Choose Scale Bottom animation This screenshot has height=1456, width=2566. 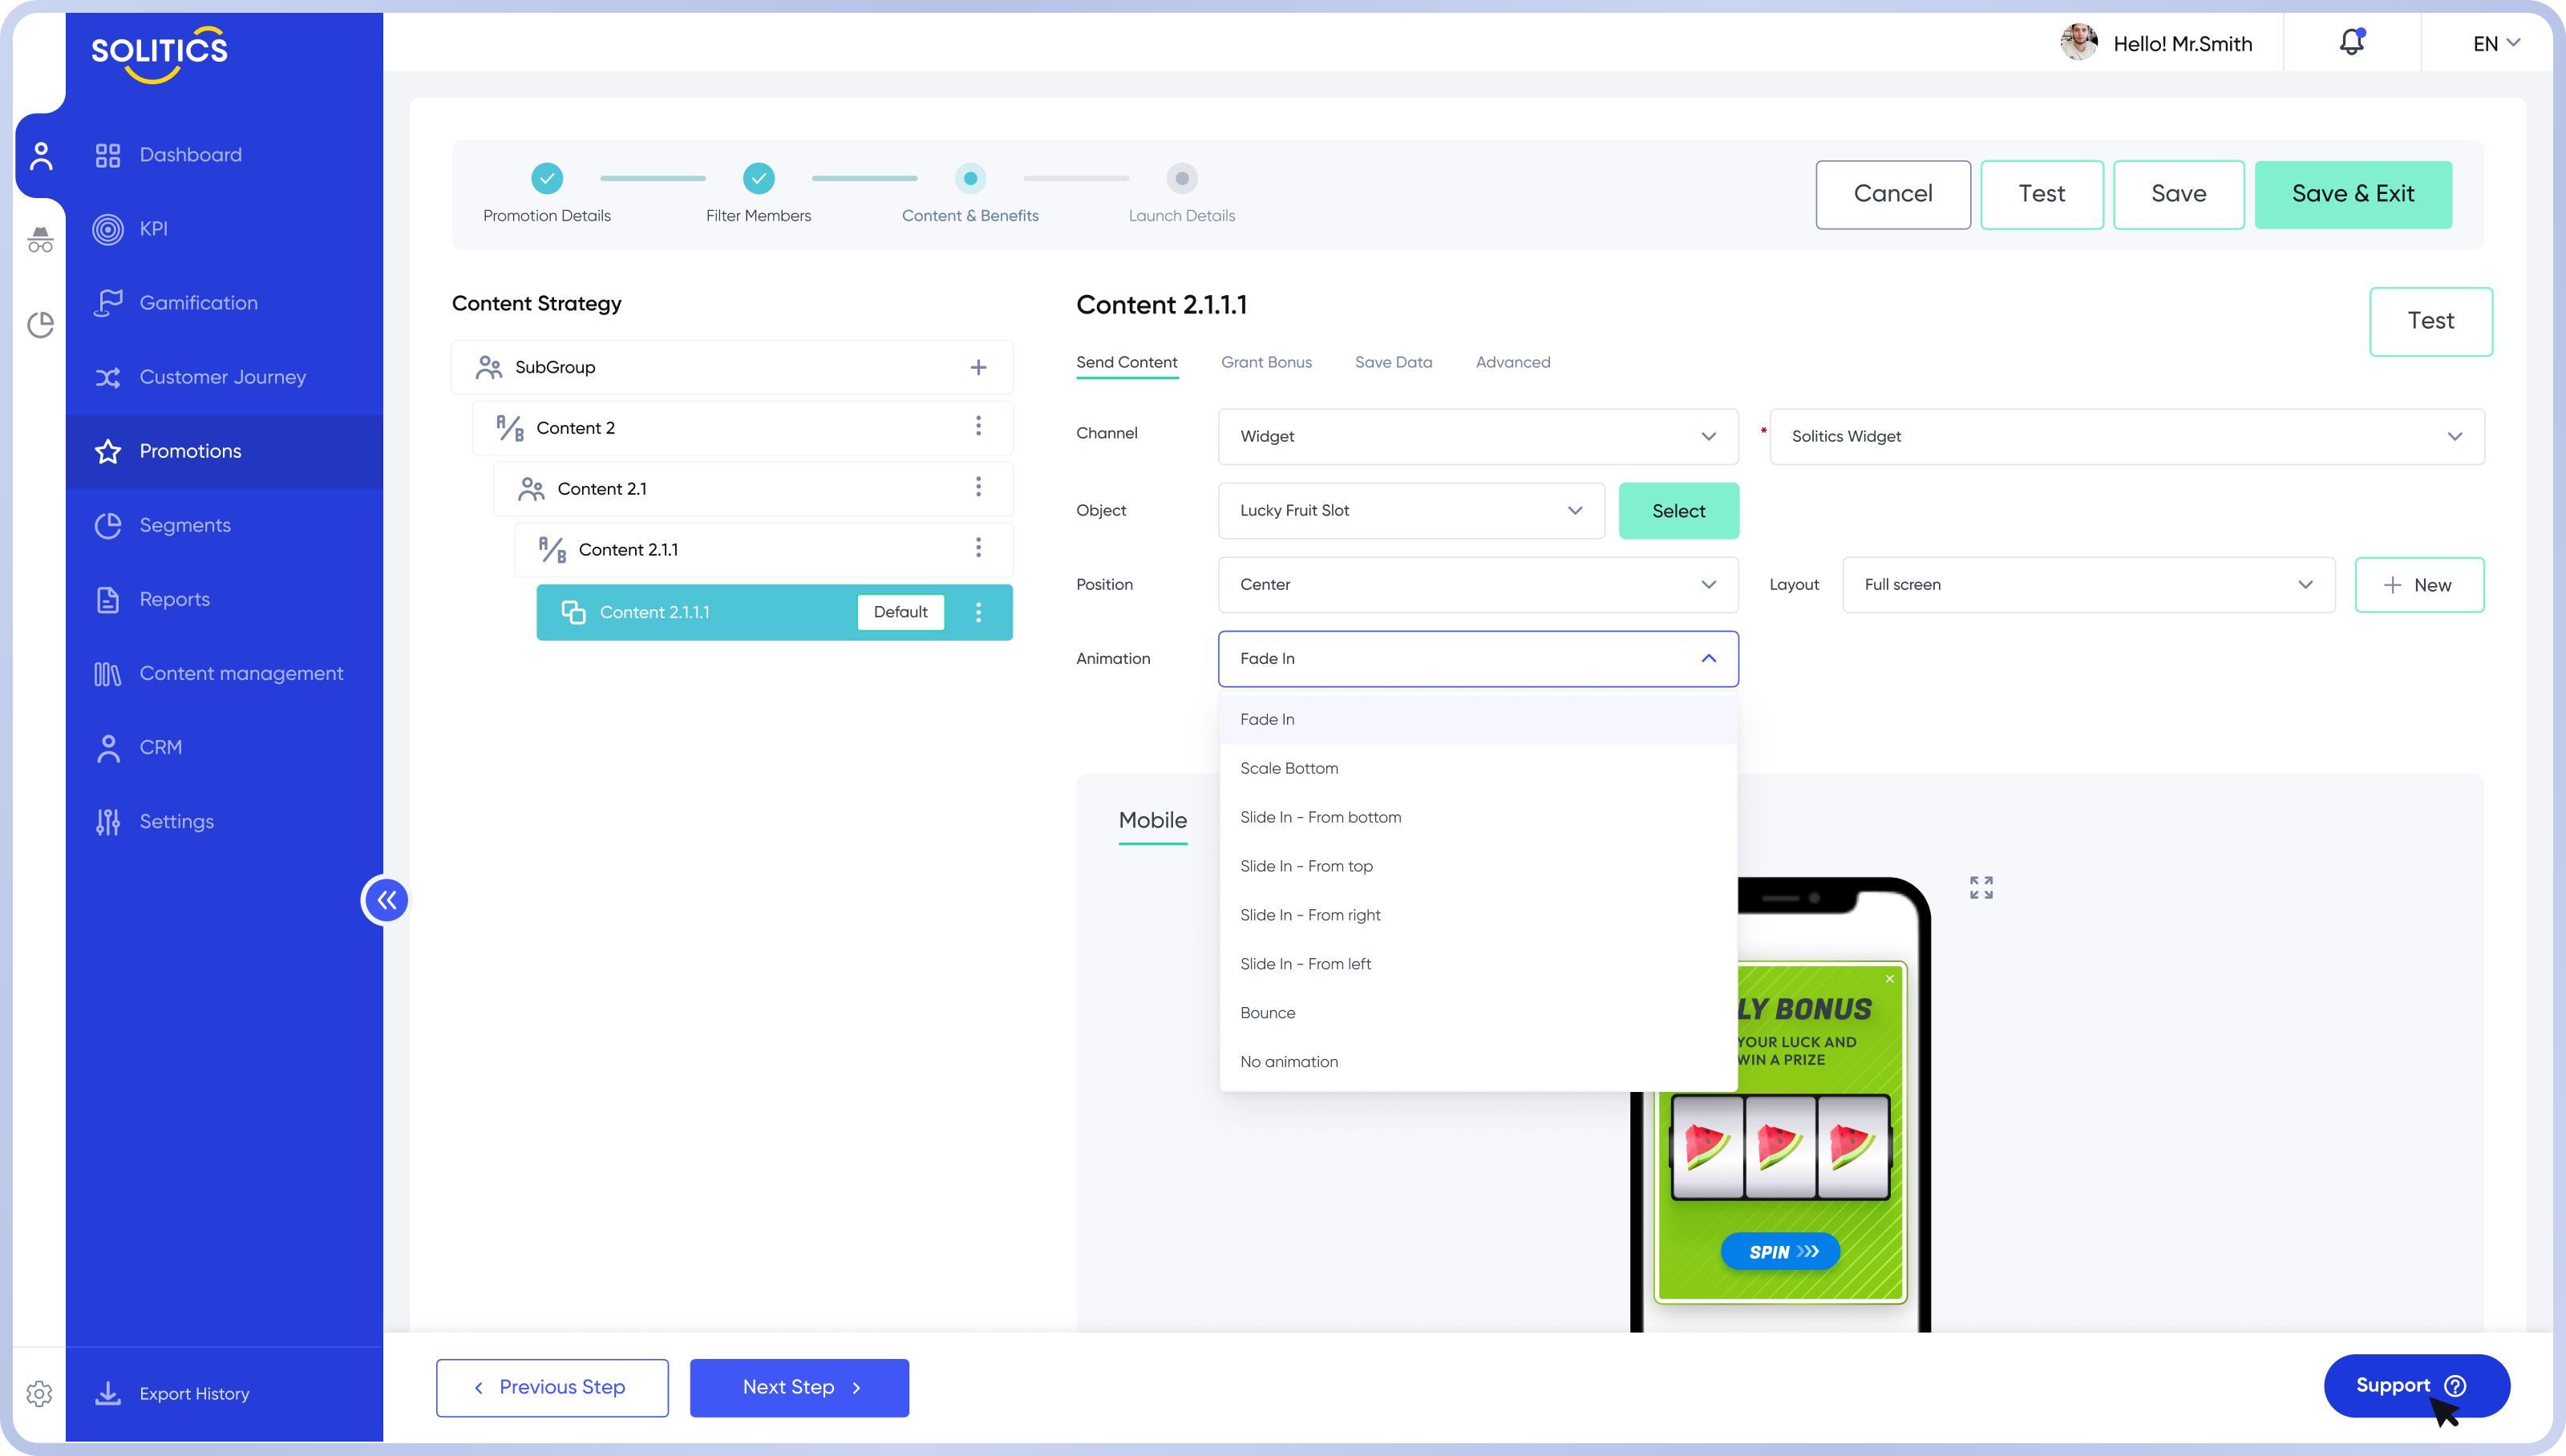click(x=1478, y=768)
